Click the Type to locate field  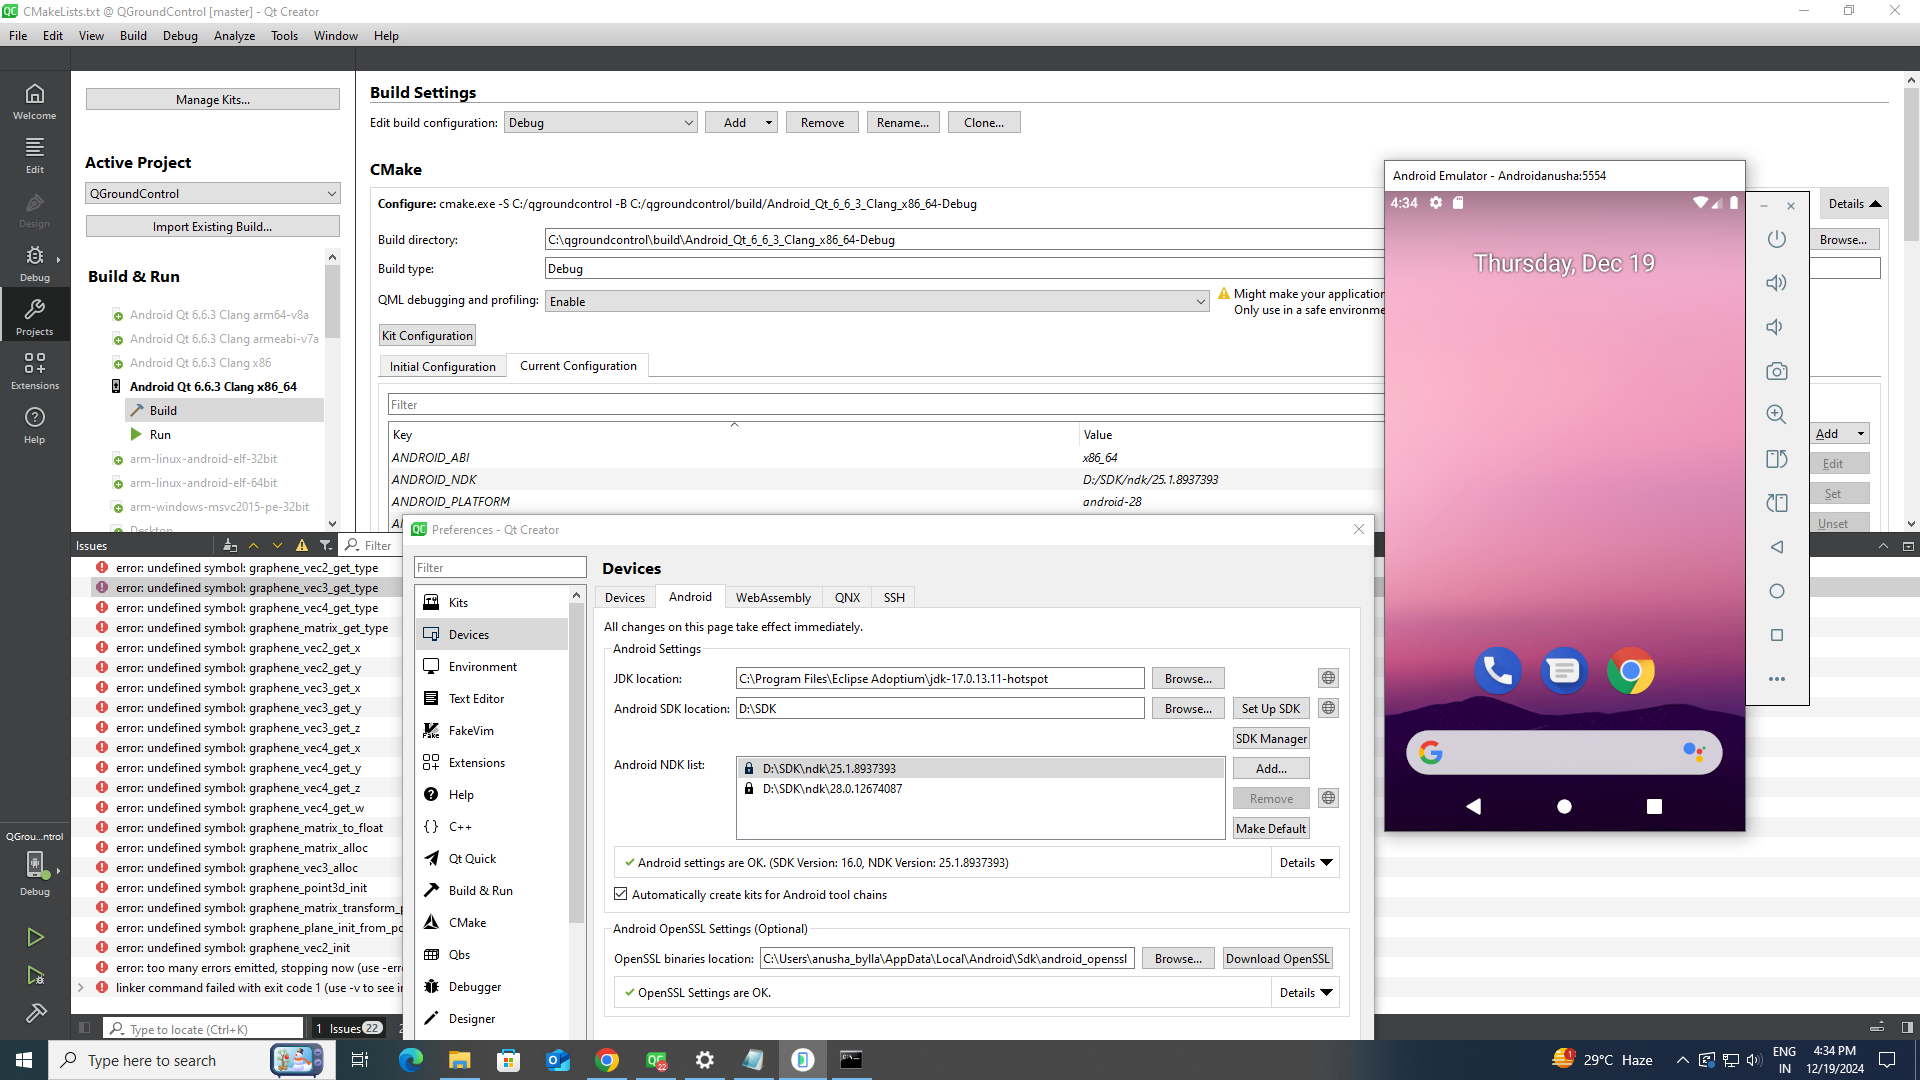point(204,1029)
